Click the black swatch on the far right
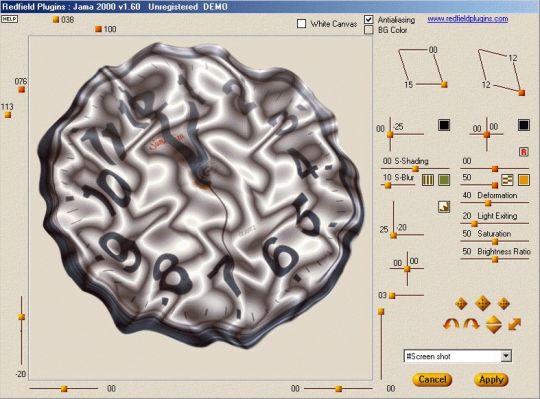The height and width of the screenshot is (399, 540). 523,125
